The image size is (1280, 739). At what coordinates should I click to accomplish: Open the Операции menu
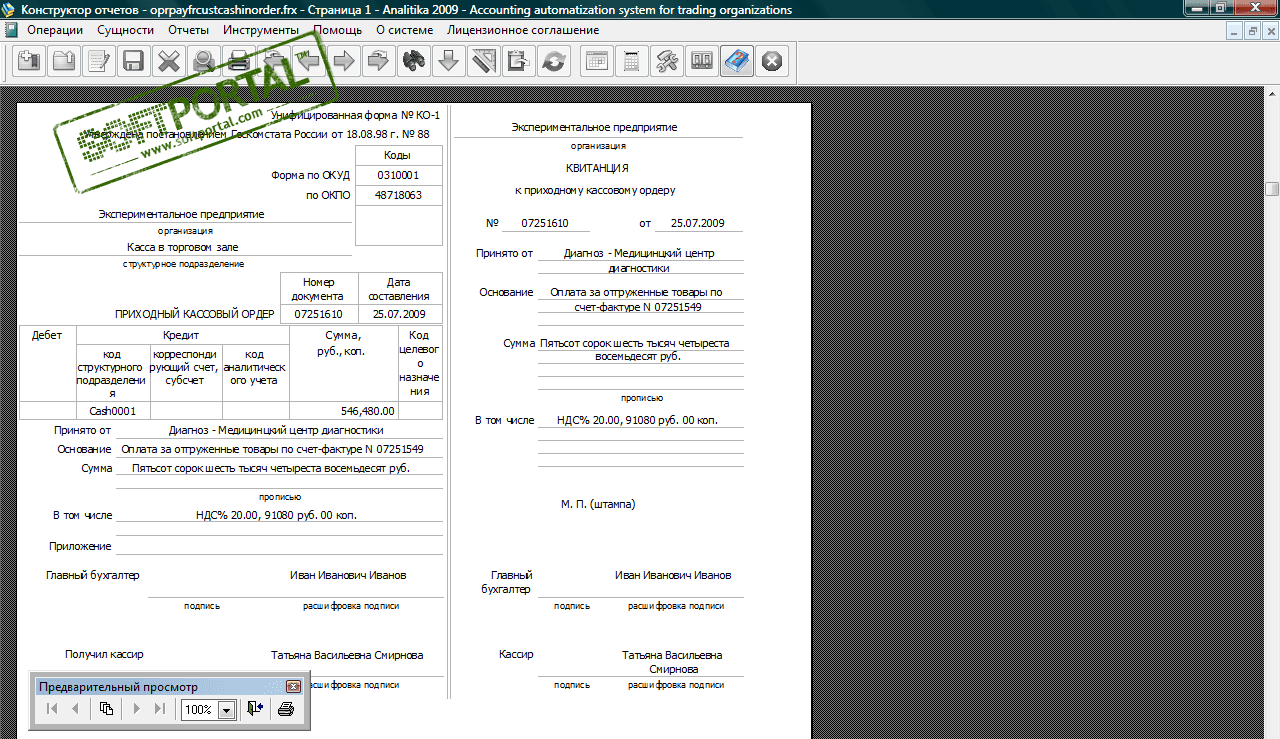click(x=55, y=30)
